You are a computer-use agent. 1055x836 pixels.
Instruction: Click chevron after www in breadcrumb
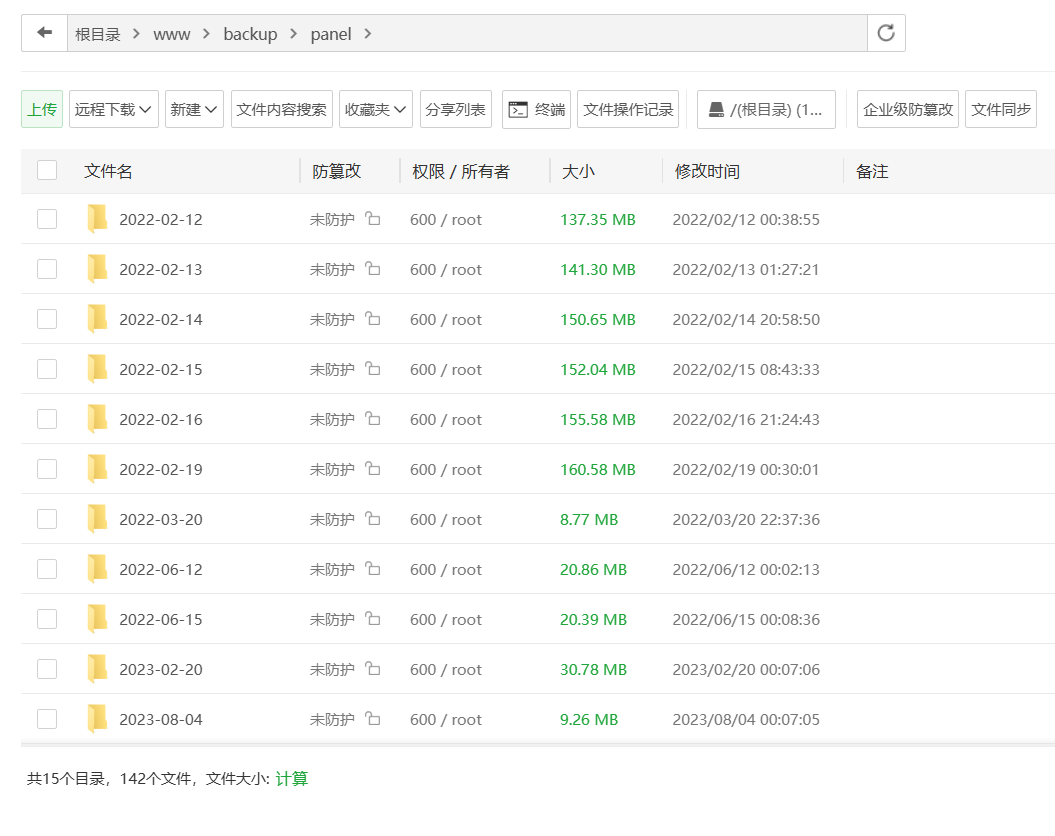point(207,34)
